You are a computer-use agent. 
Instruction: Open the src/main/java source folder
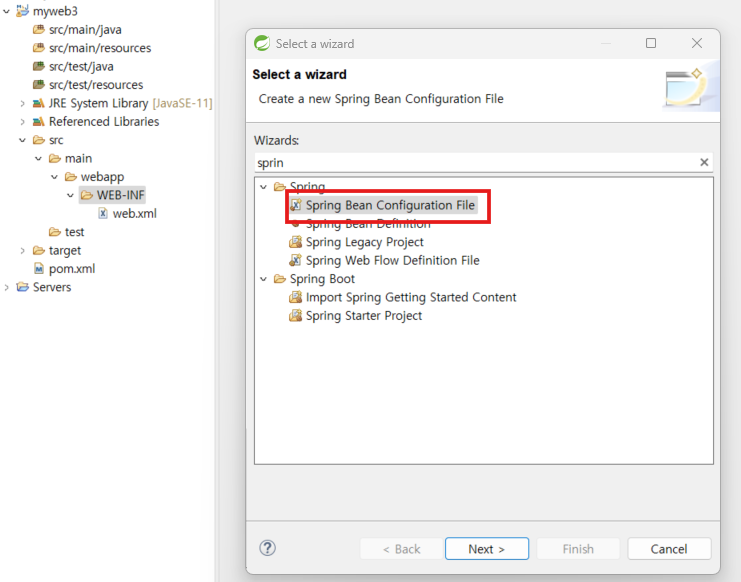point(85,29)
